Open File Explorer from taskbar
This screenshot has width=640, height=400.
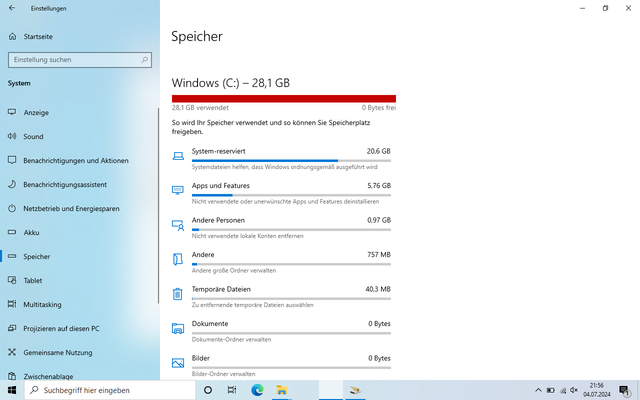tap(282, 390)
